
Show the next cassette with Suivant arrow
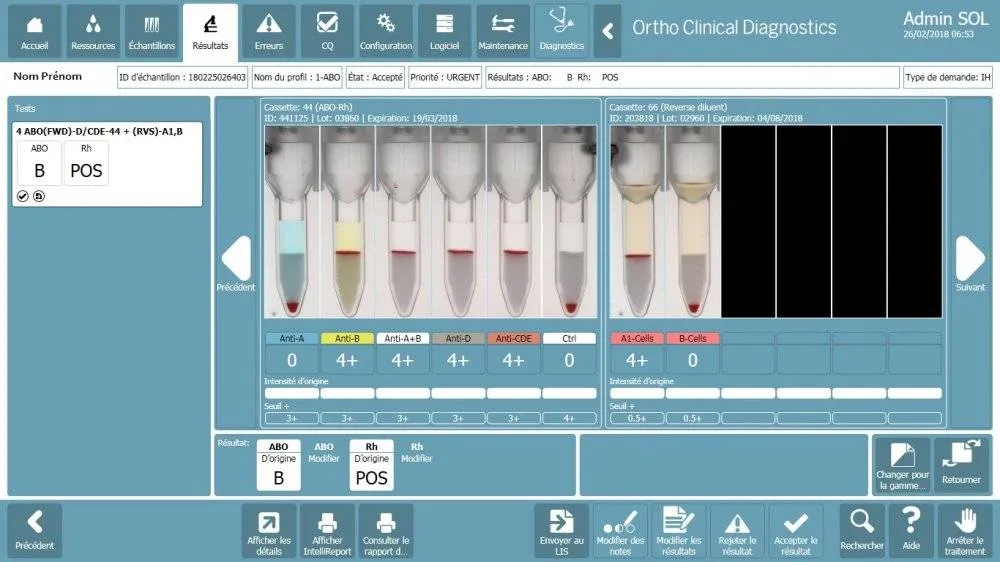970,262
